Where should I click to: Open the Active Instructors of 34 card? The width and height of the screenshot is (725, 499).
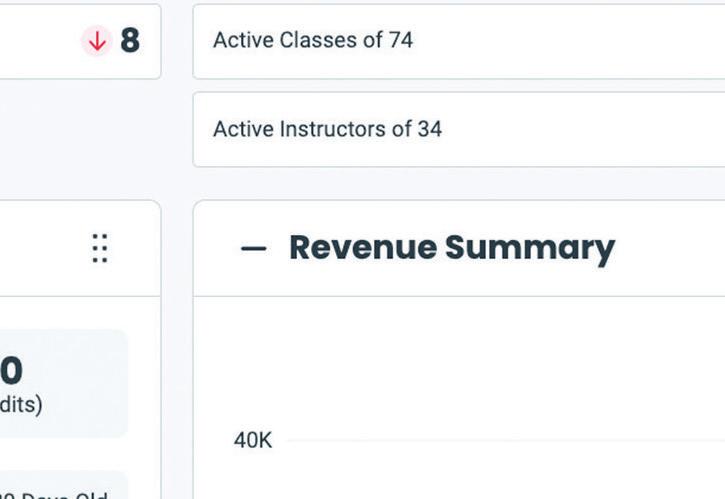pyautogui.click(x=458, y=129)
